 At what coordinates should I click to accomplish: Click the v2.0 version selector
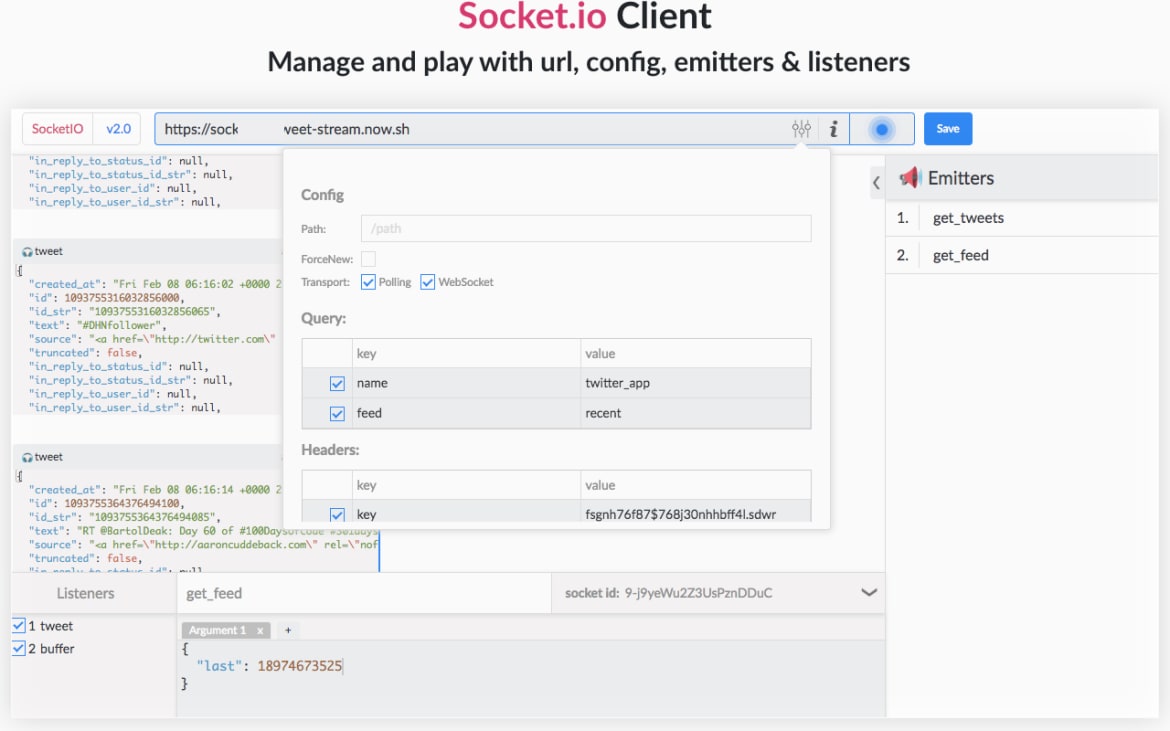coord(118,128)
